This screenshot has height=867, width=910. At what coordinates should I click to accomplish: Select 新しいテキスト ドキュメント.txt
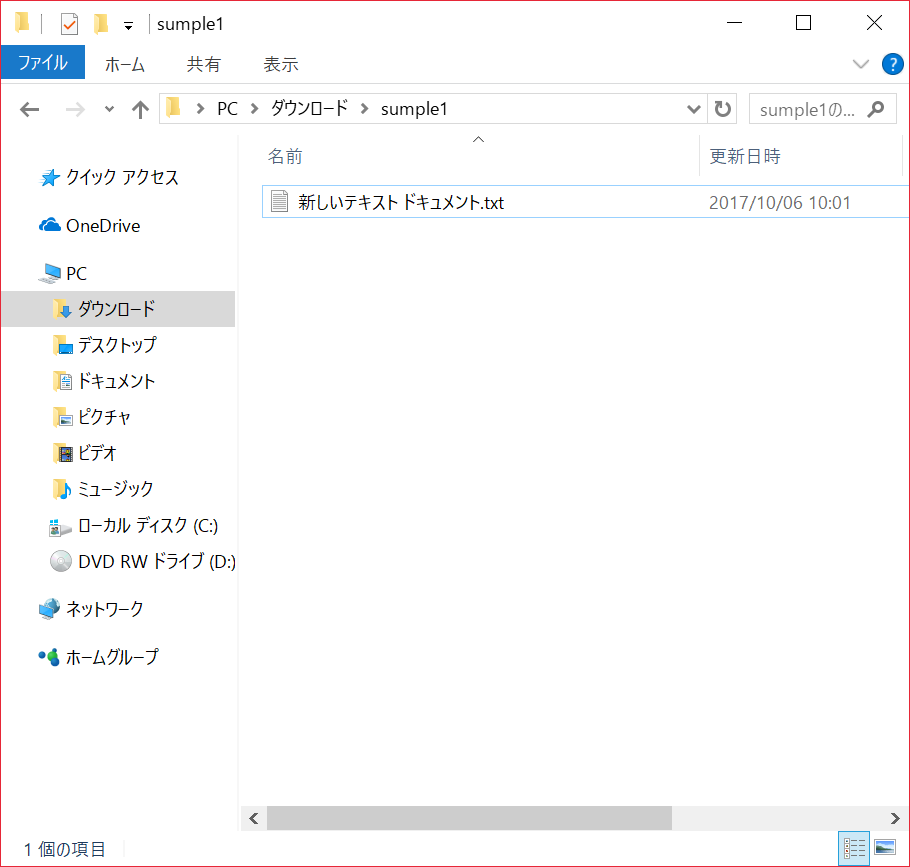pyautogui.click(x=400, y=202)
